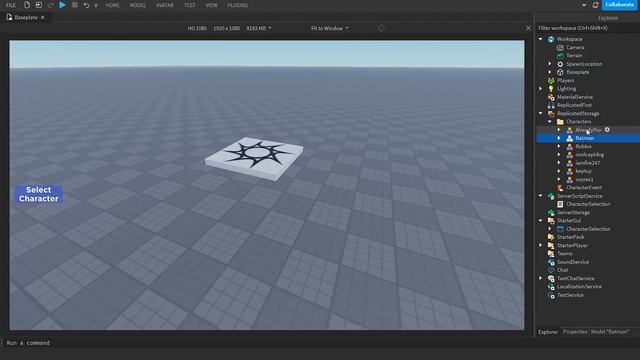640x360 pixels.
Task: Click the Filter workspace search field
Action: click(x=588, y=28)
